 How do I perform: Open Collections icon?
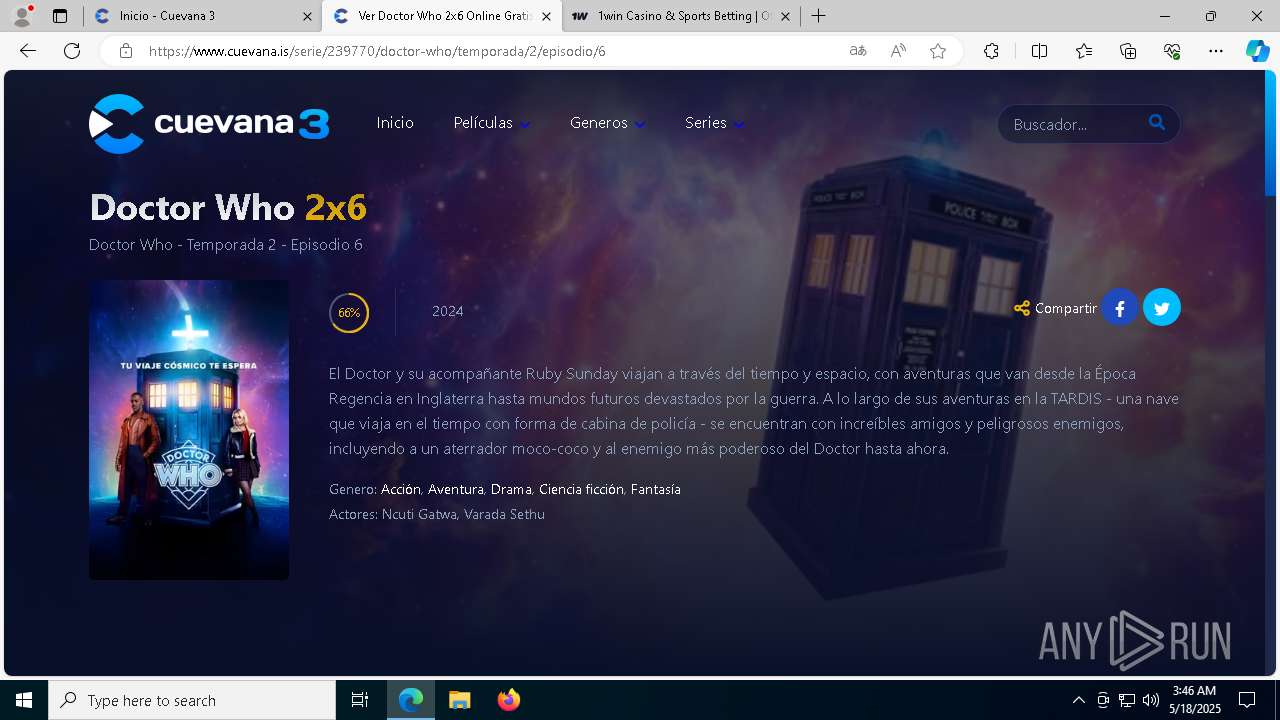coord(1128,51)
